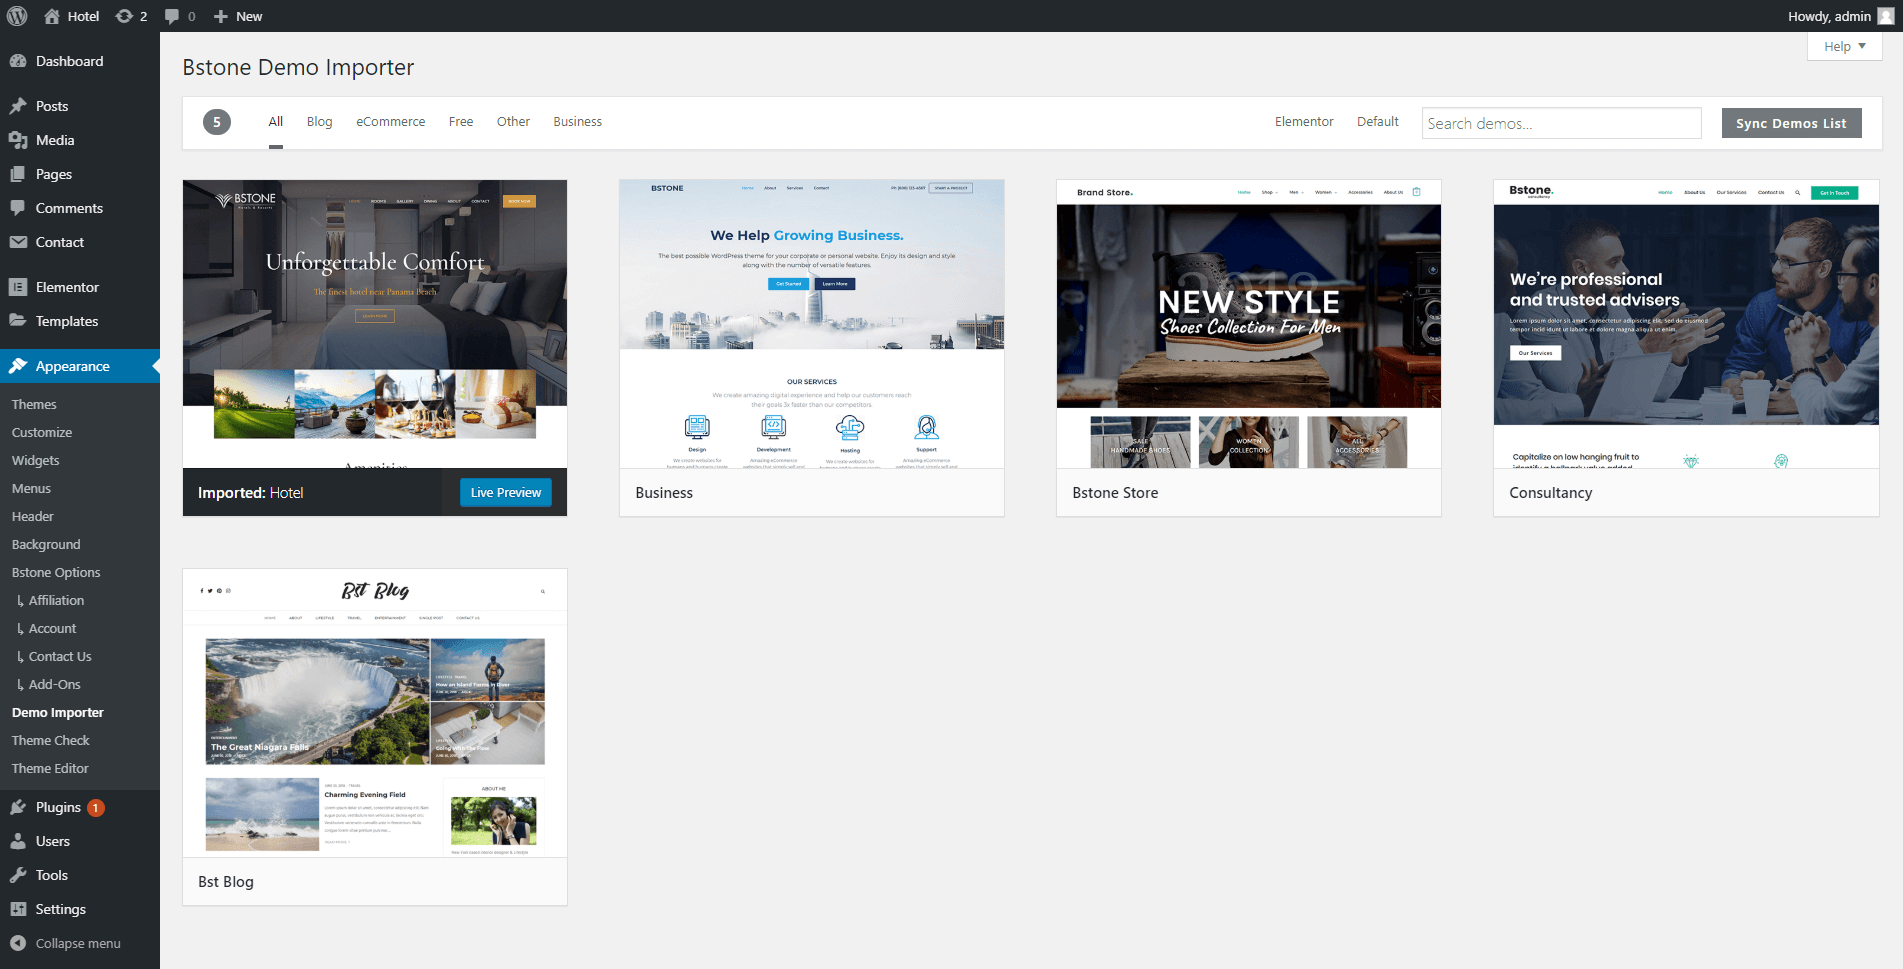Click the Posts pushpin icon
The width and height of the screenshot is (1903, 969).
pyautogui.click(x=18, y=106)
